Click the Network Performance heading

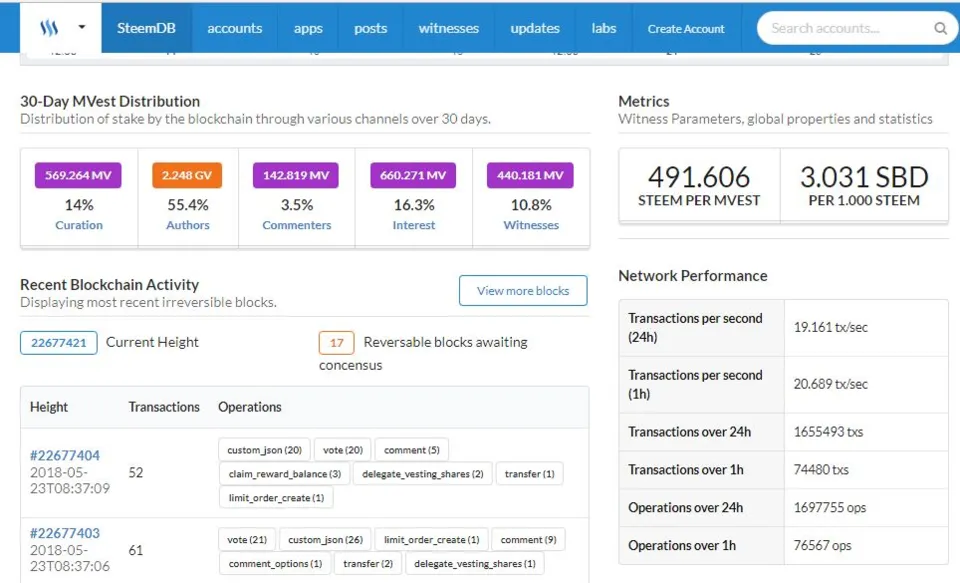click(x=692, y=276)
